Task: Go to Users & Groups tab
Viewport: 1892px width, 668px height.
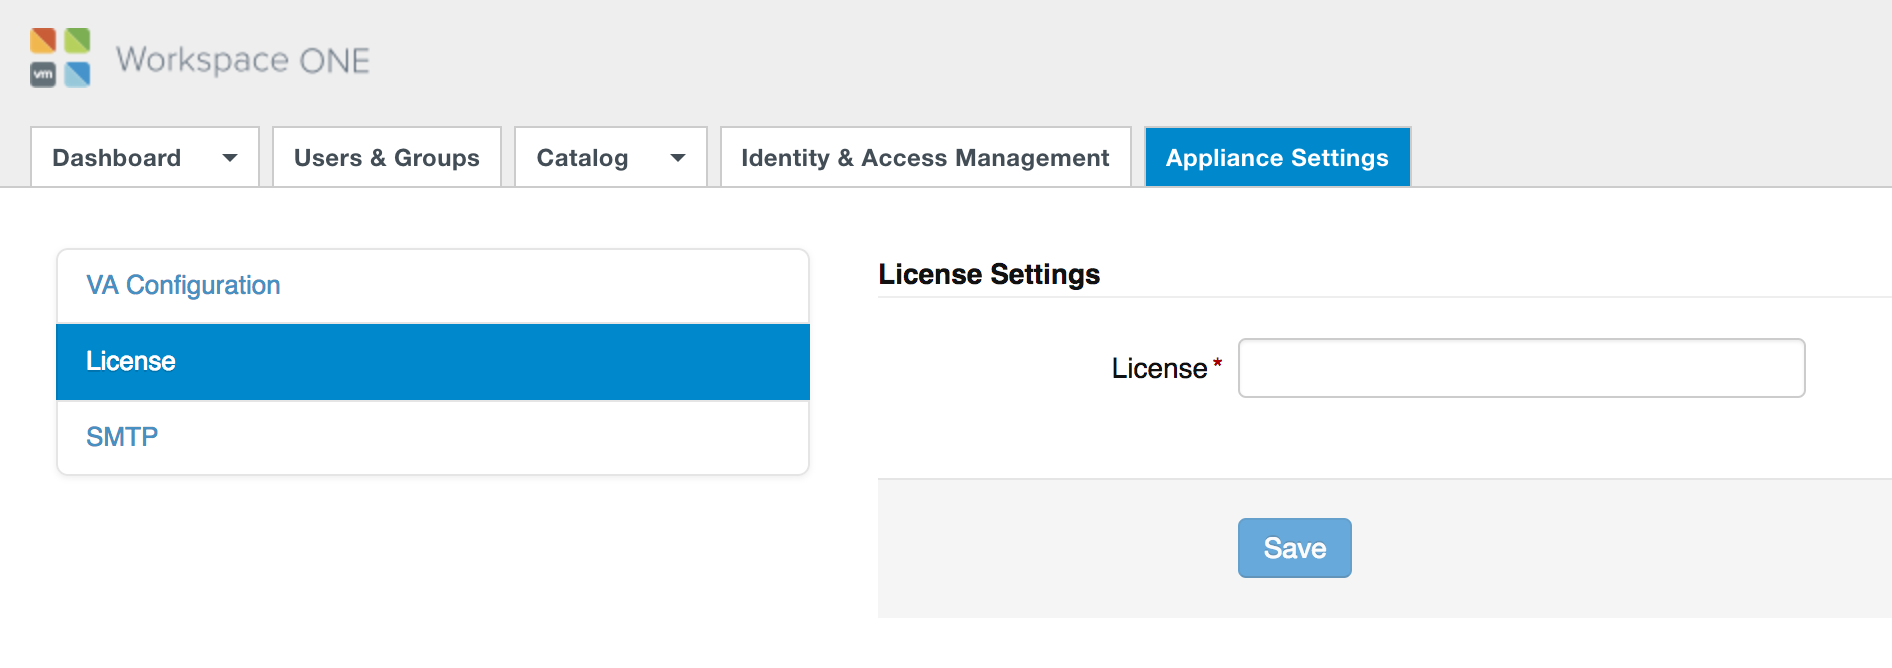Action: click(387, 158)
